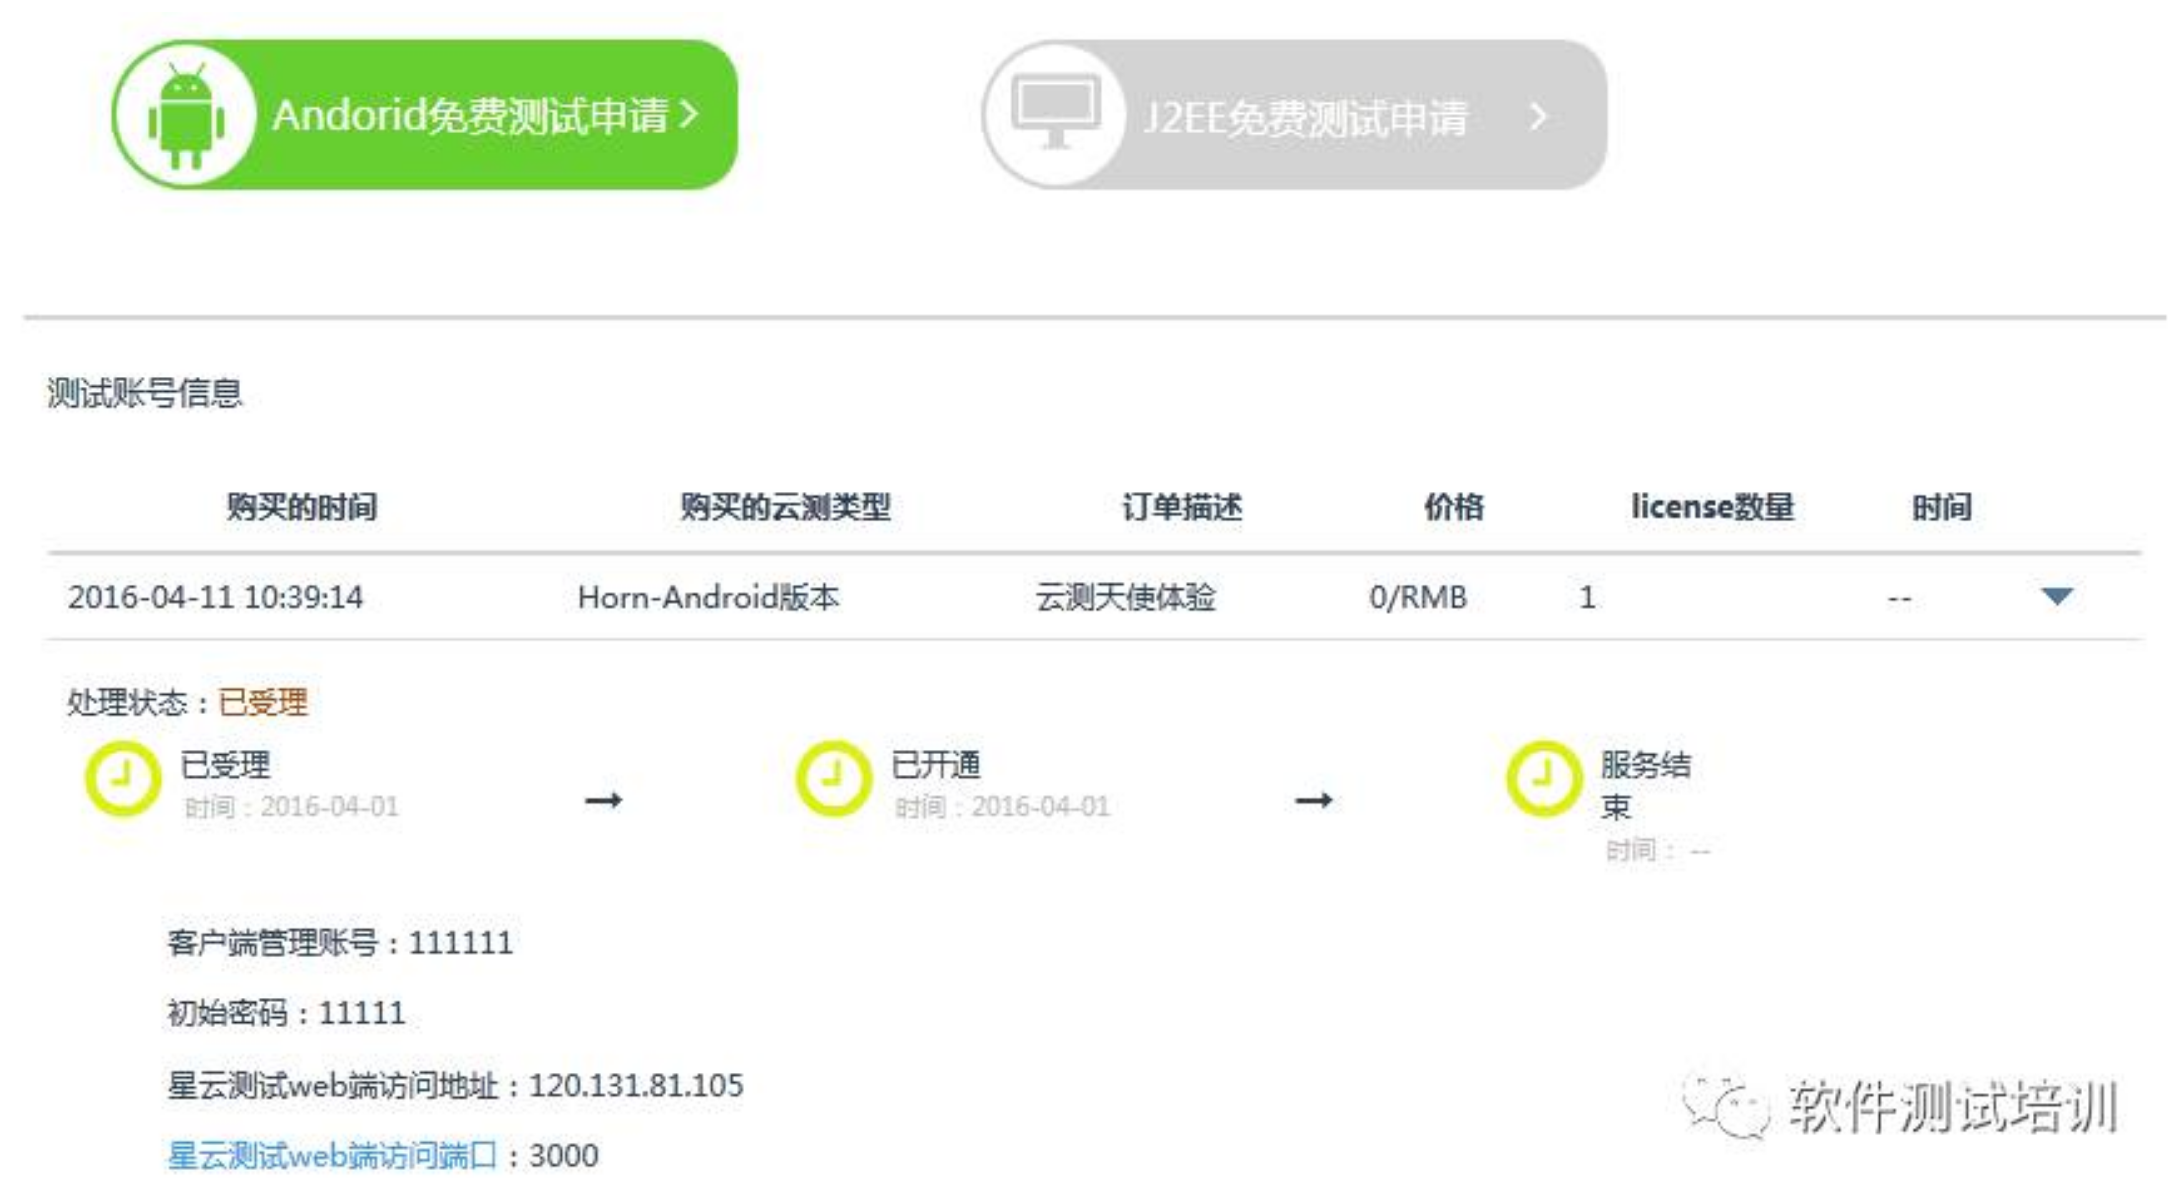The width and height of the screenshot is (2171, 1187).
Task: Click the web address 120.131.81.105 text
Action: tap(636, 1086)
